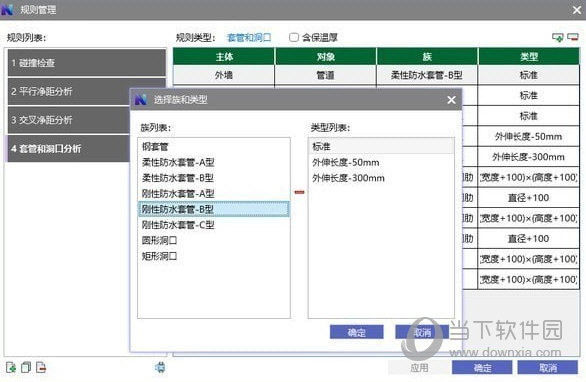The width and height of the screenshot is (586, 382).
Task: Click the 外伸长度-50mm cell in the table
Action: pyautogui.click(x=528, y=136)
